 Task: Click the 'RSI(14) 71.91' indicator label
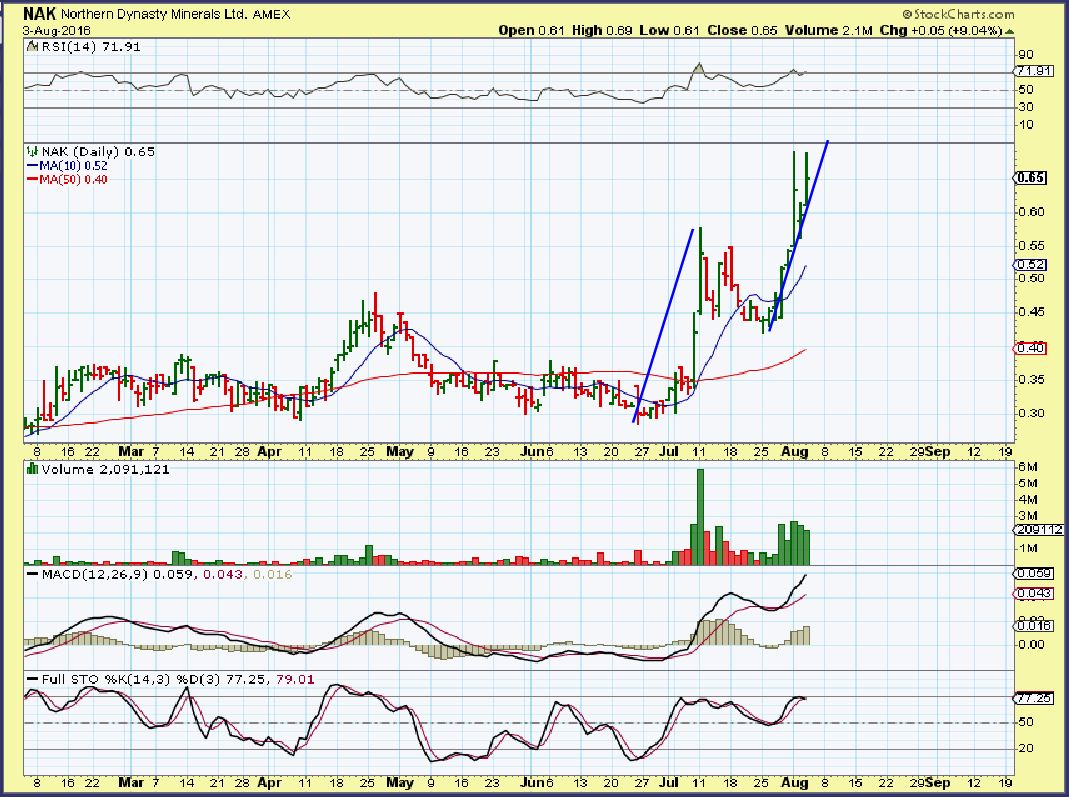pos(91,47)
